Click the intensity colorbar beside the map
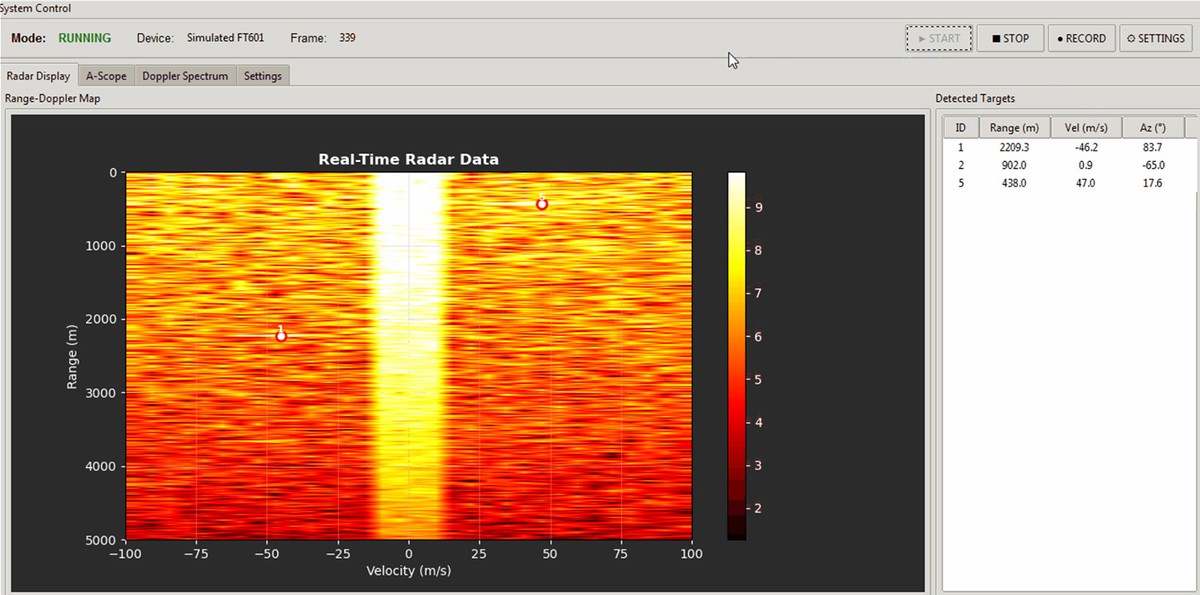Screen dimensions: 1200x595 (736, 355)
